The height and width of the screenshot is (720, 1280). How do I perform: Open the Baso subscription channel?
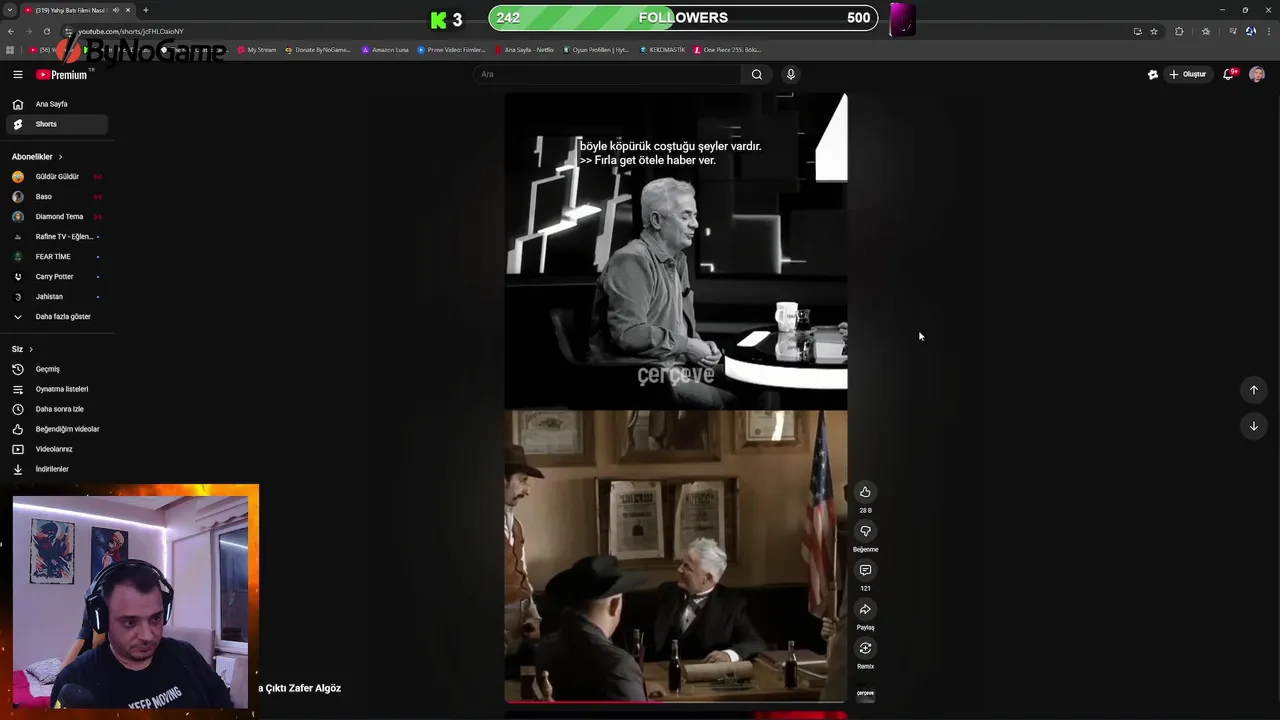[x=55, y=197]
